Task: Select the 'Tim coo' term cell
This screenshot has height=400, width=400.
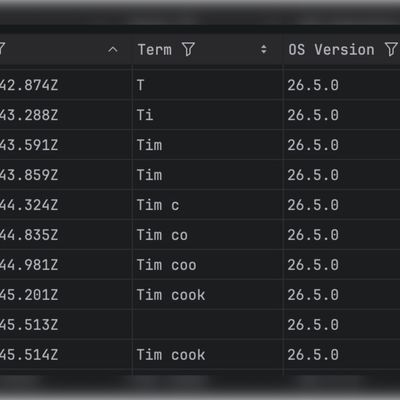Action: [208, 265]
